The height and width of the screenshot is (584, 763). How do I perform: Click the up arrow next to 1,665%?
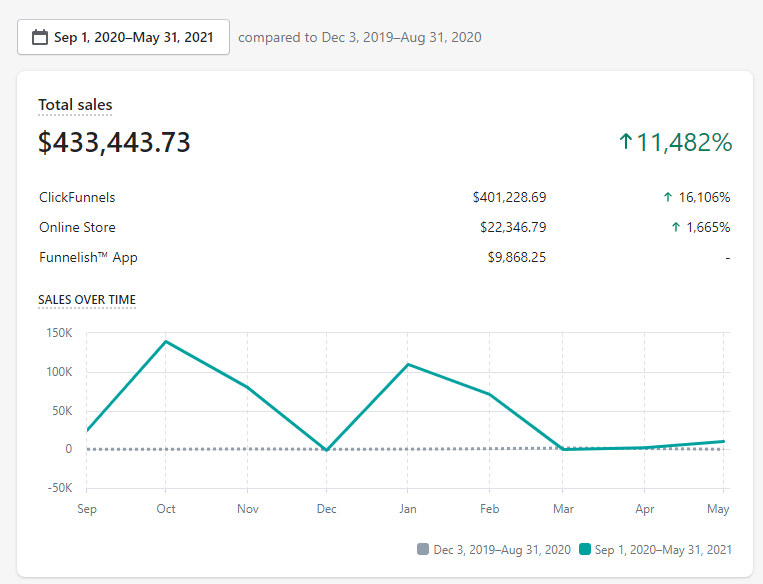[676, 228]
